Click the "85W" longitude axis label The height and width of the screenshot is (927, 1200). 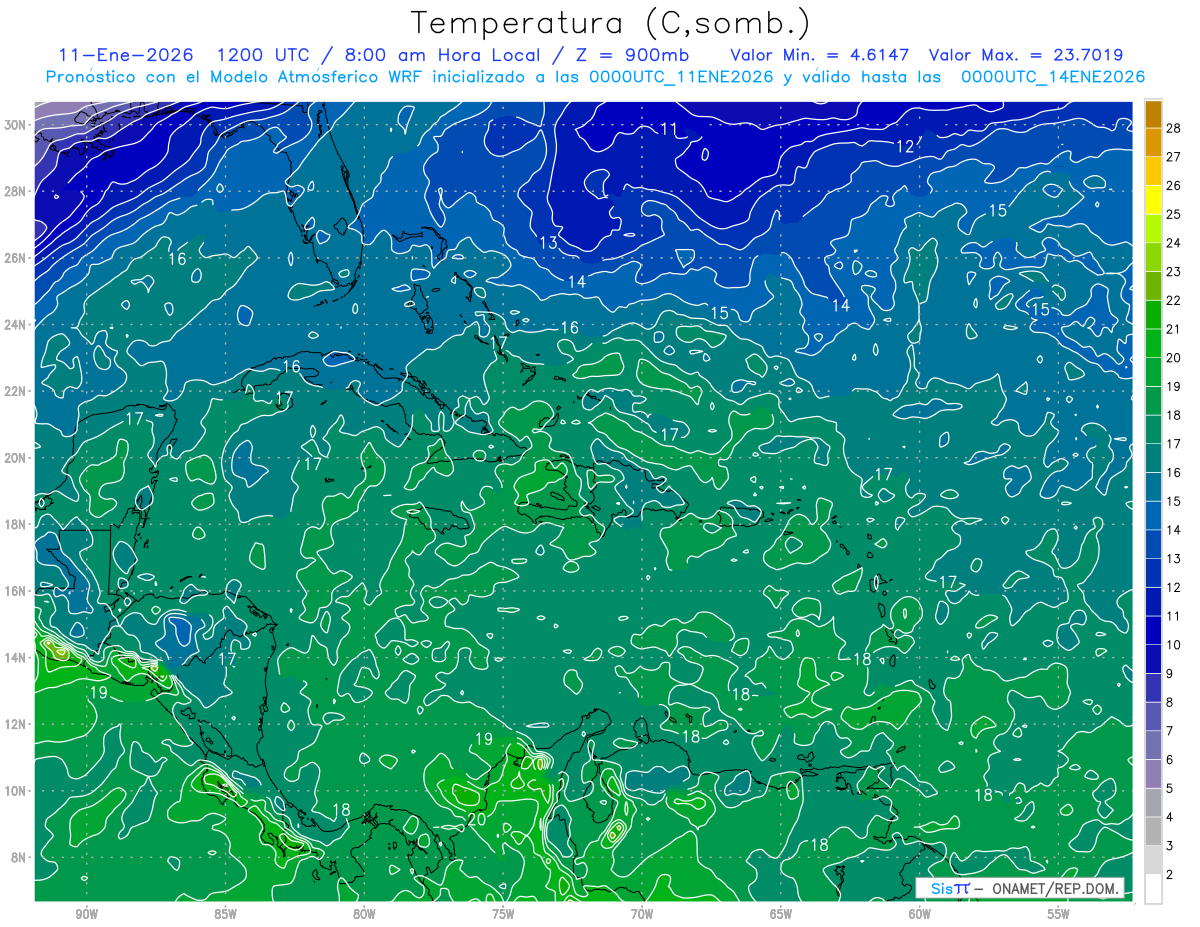[225, 914]
